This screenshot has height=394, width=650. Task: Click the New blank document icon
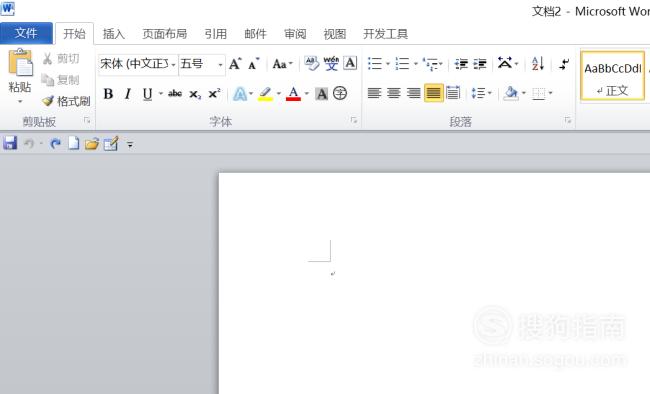73,143
